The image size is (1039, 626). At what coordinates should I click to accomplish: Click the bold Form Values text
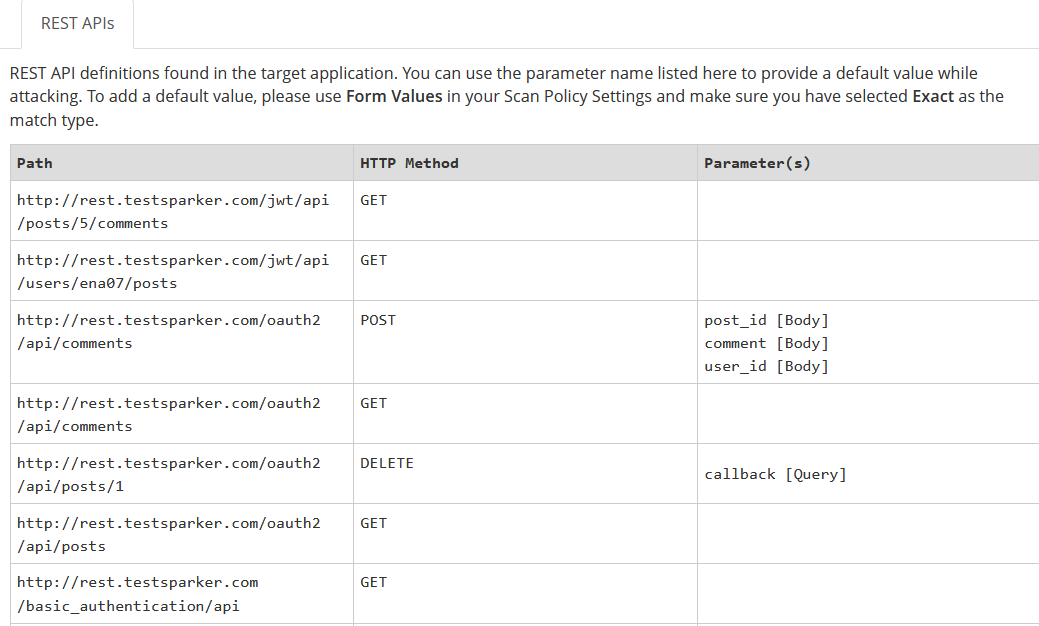pos(395,97)
